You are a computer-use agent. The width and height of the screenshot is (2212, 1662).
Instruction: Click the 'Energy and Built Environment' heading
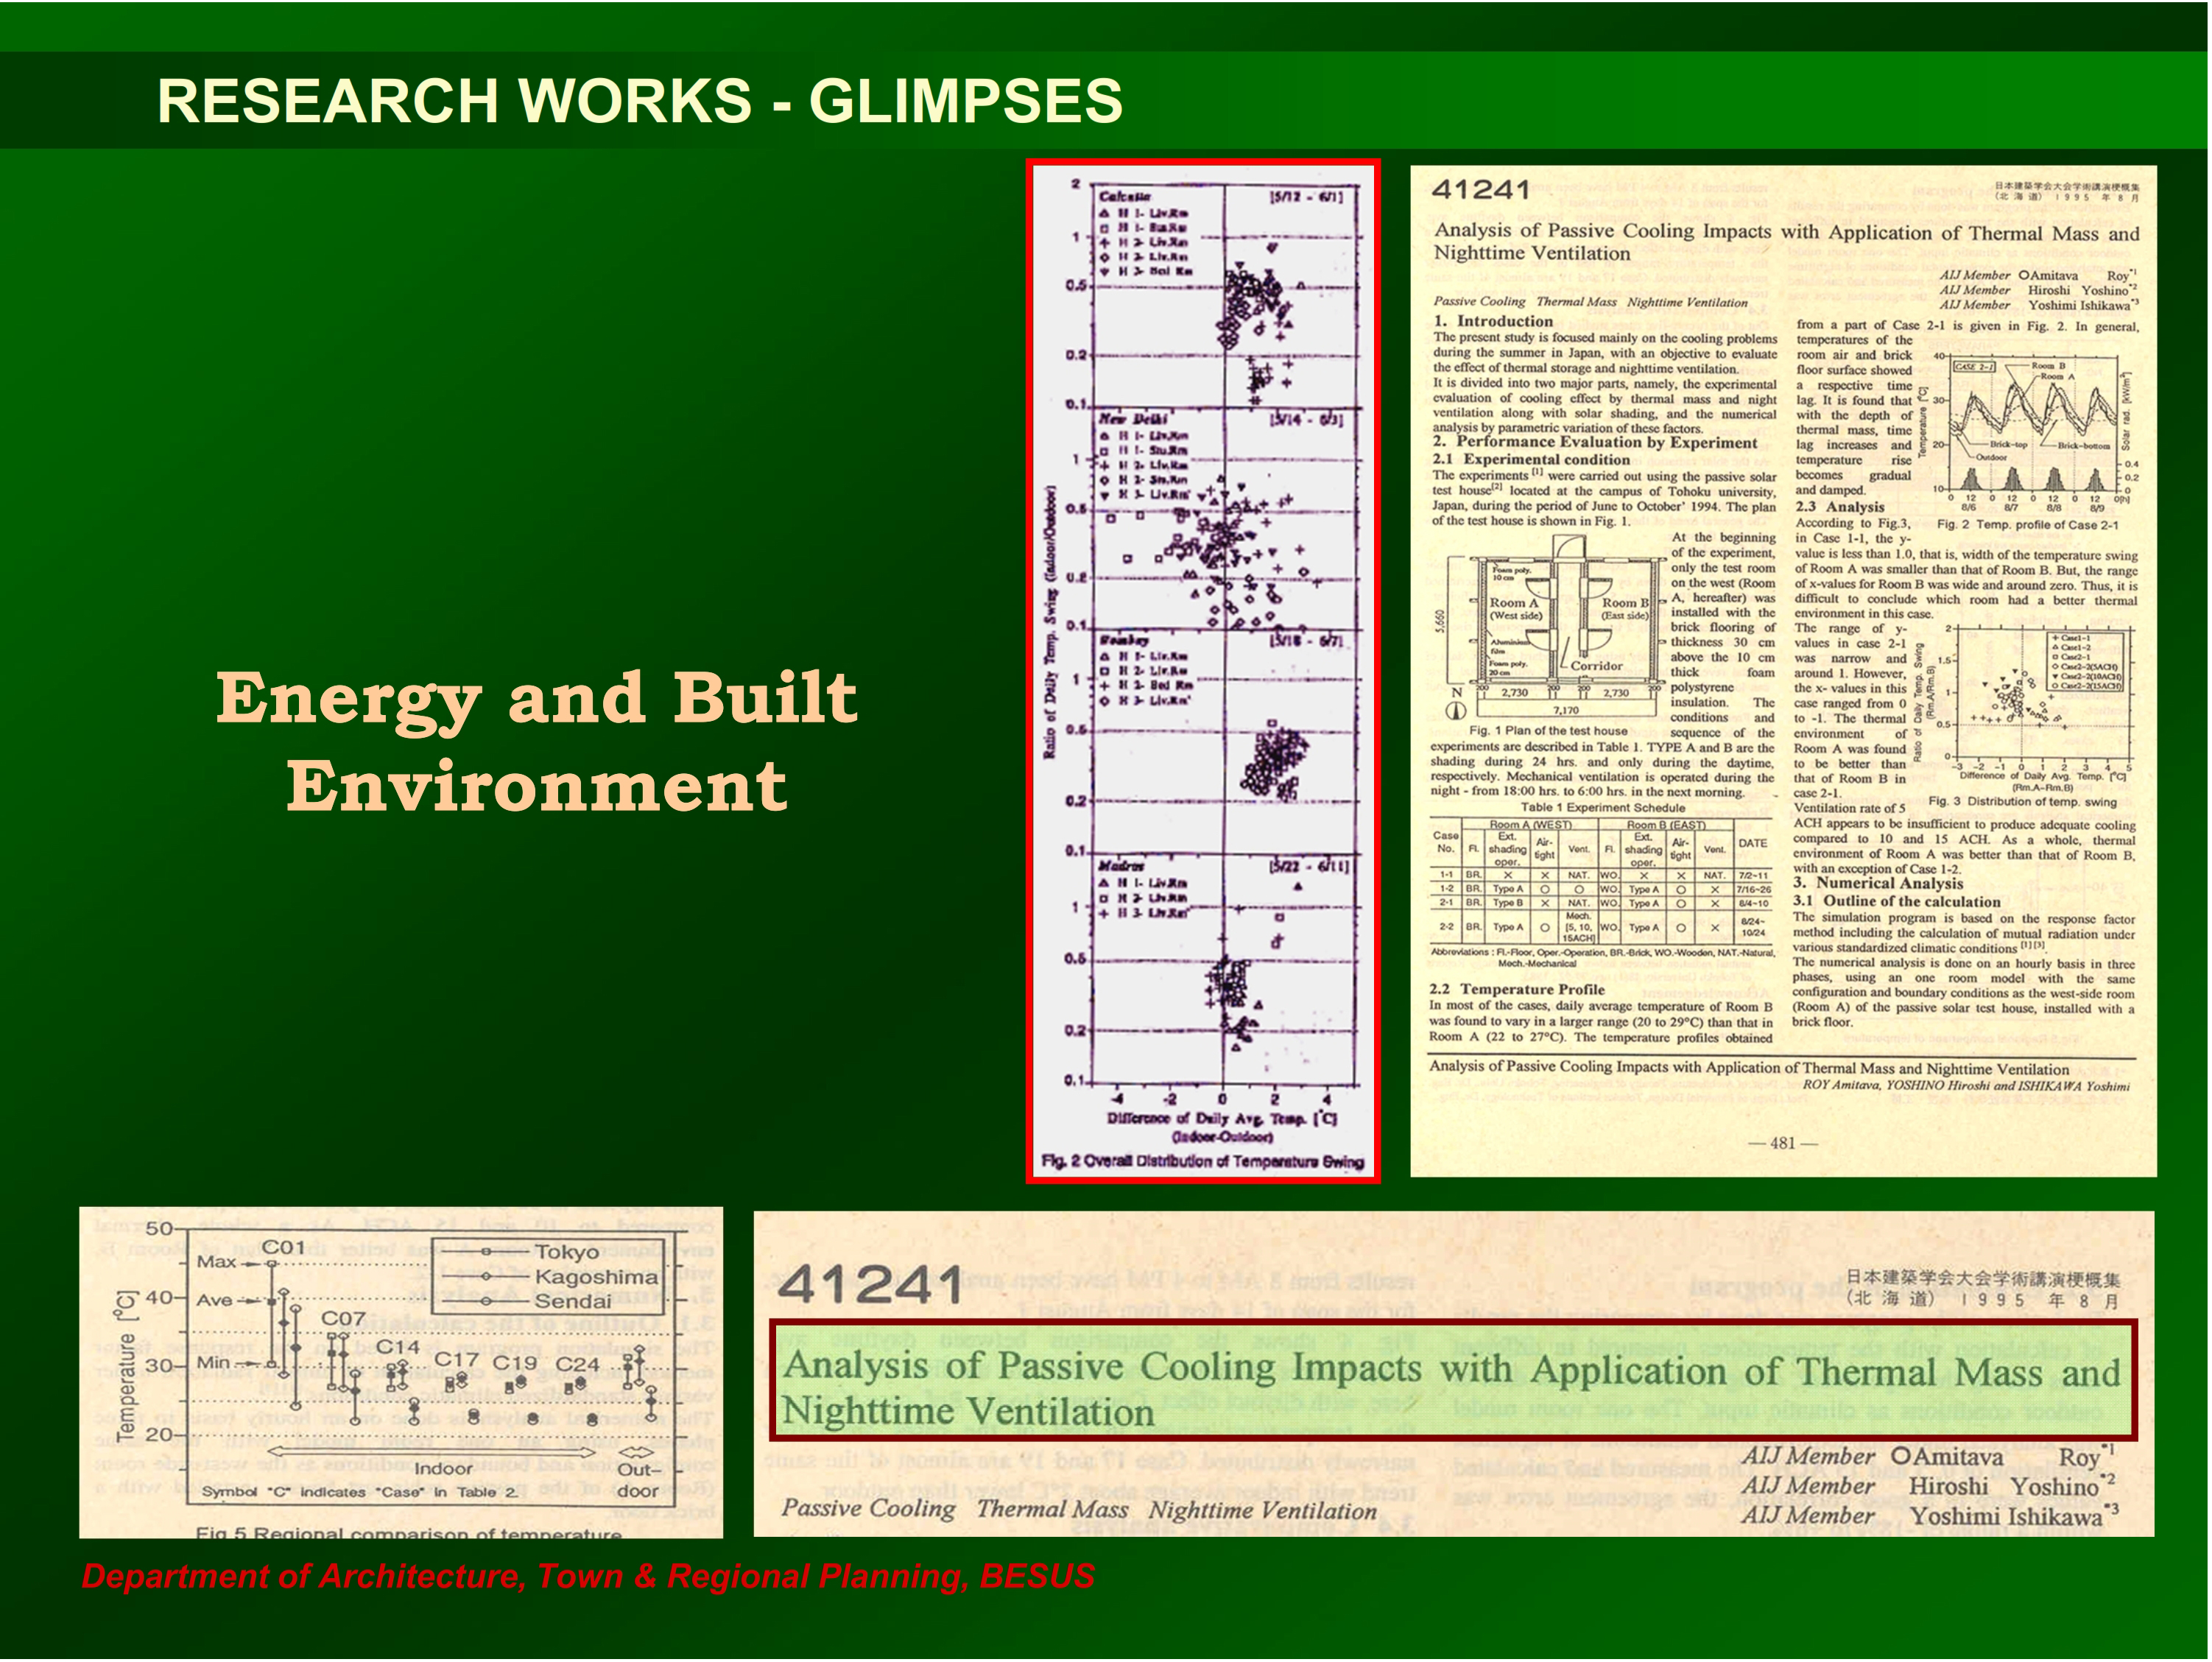(537, 741)
